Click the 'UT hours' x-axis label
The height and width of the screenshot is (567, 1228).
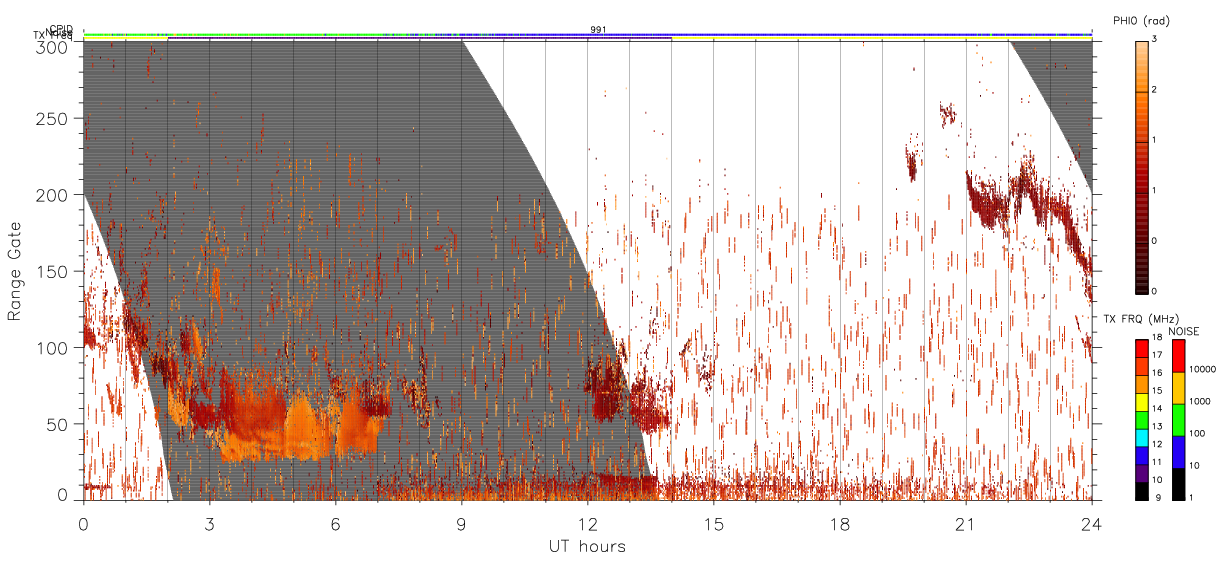[x=587, y=546]
